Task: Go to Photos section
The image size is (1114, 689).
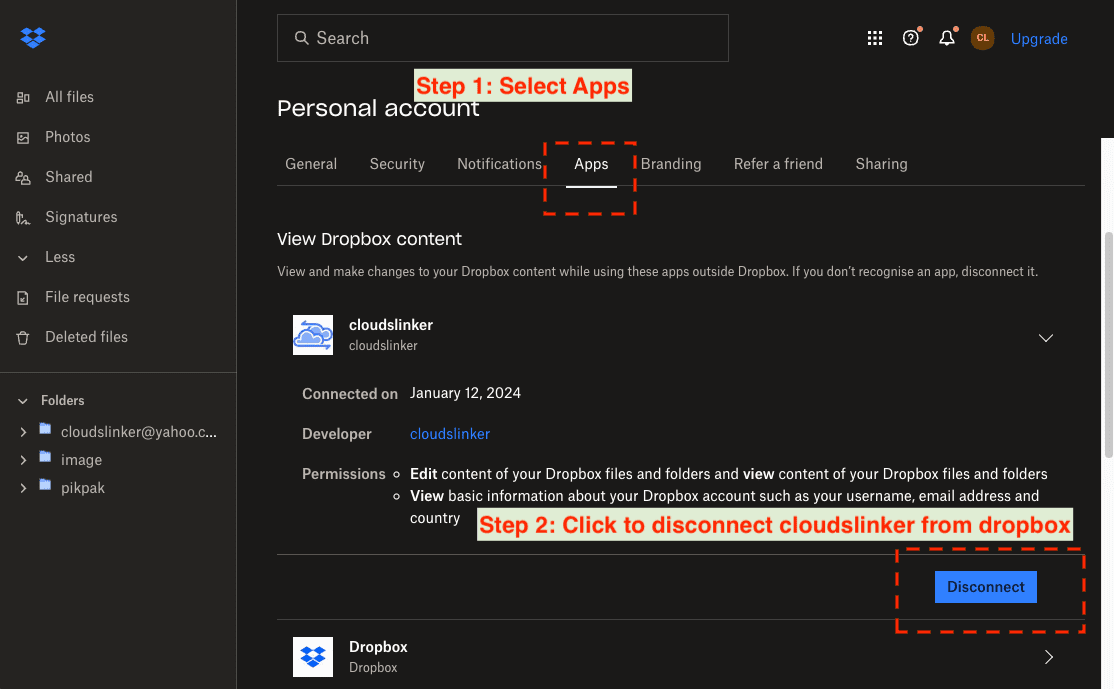Action: click(x=67, y=137)
